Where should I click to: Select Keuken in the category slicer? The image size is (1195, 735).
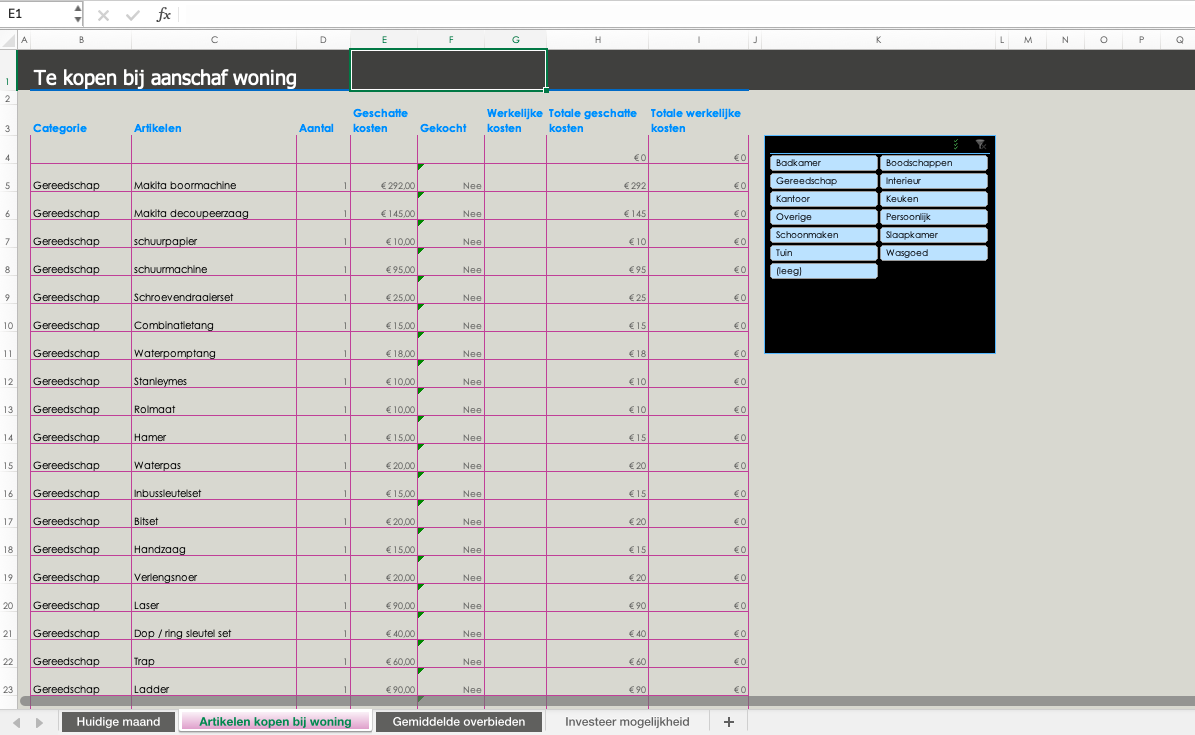click(934, 198)
